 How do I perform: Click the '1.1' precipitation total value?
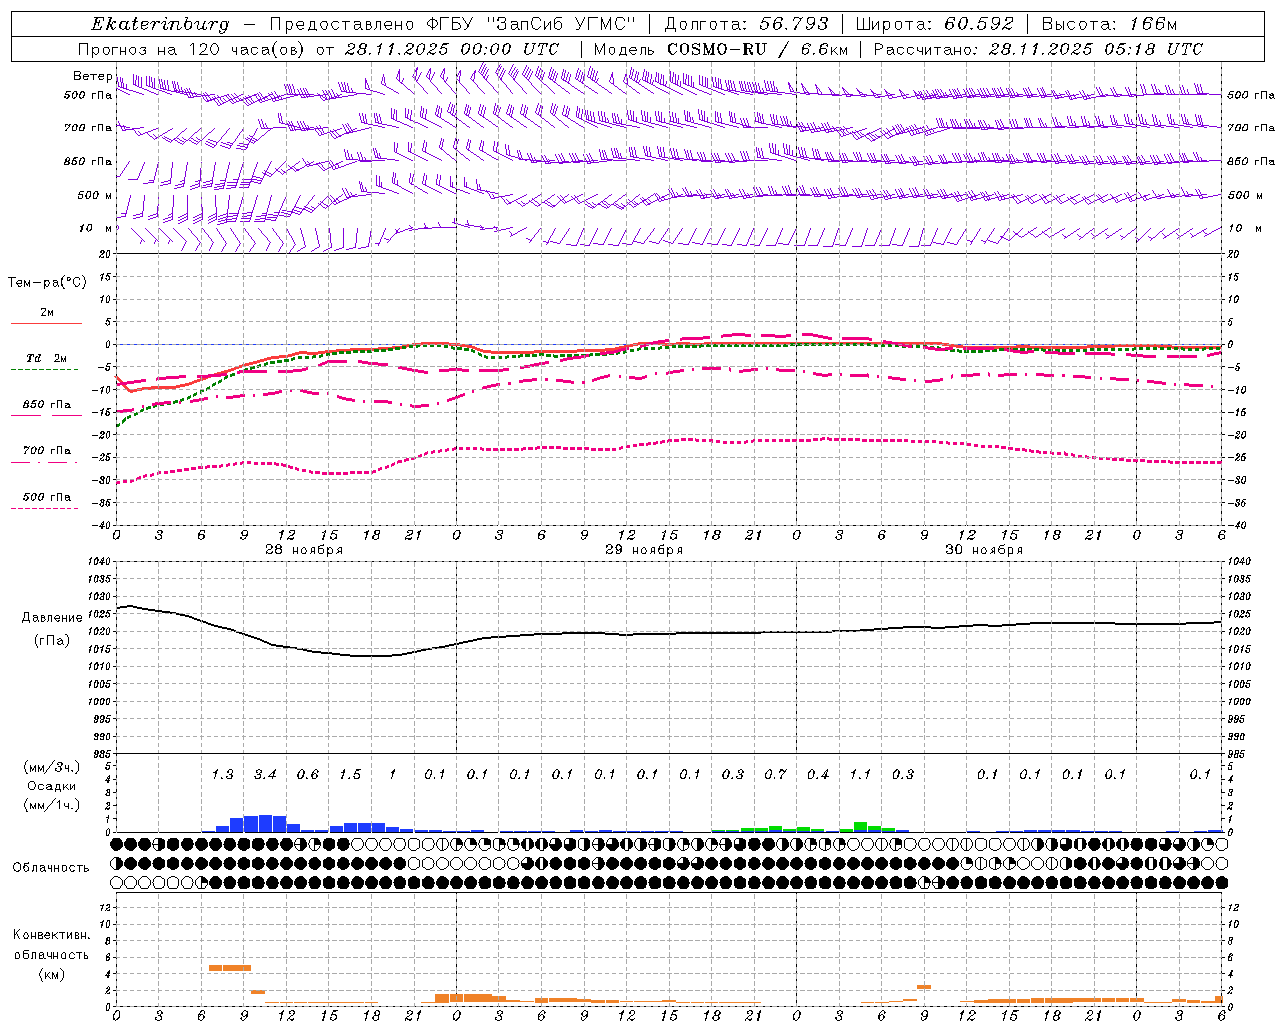tap(860, 775)
